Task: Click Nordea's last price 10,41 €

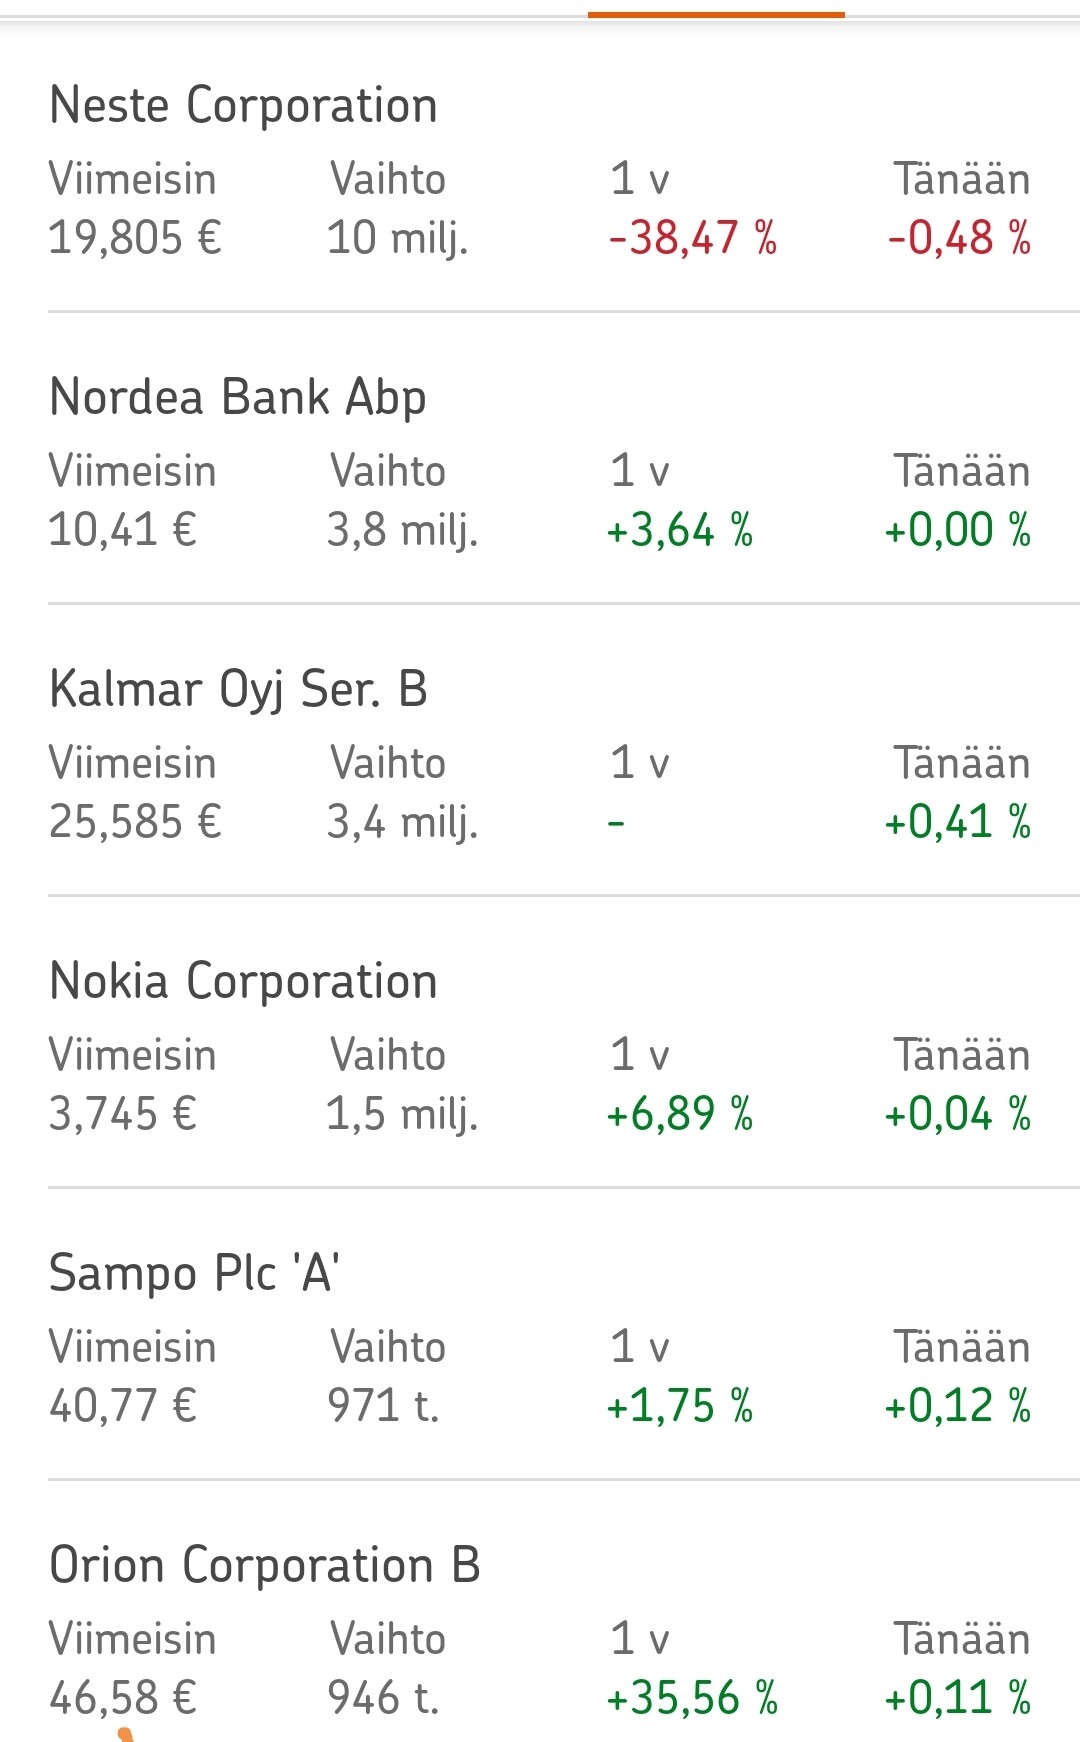Action: (x=122, y=530)
